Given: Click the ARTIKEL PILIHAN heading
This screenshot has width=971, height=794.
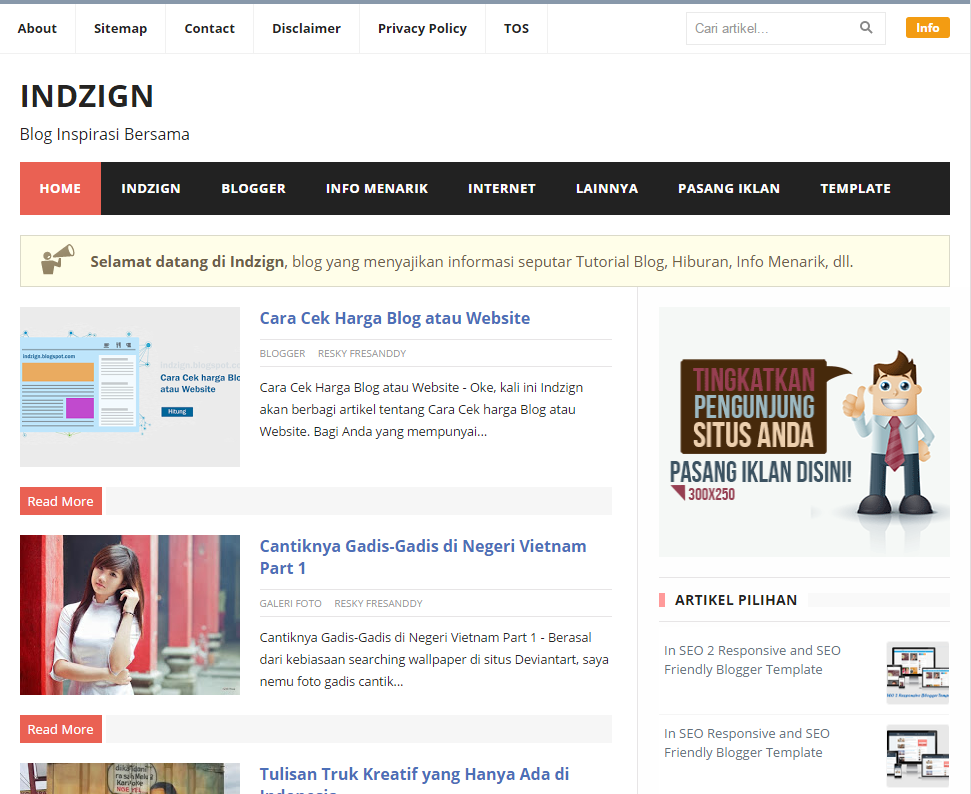Looking at the screenshot, I should click(736, 600).
